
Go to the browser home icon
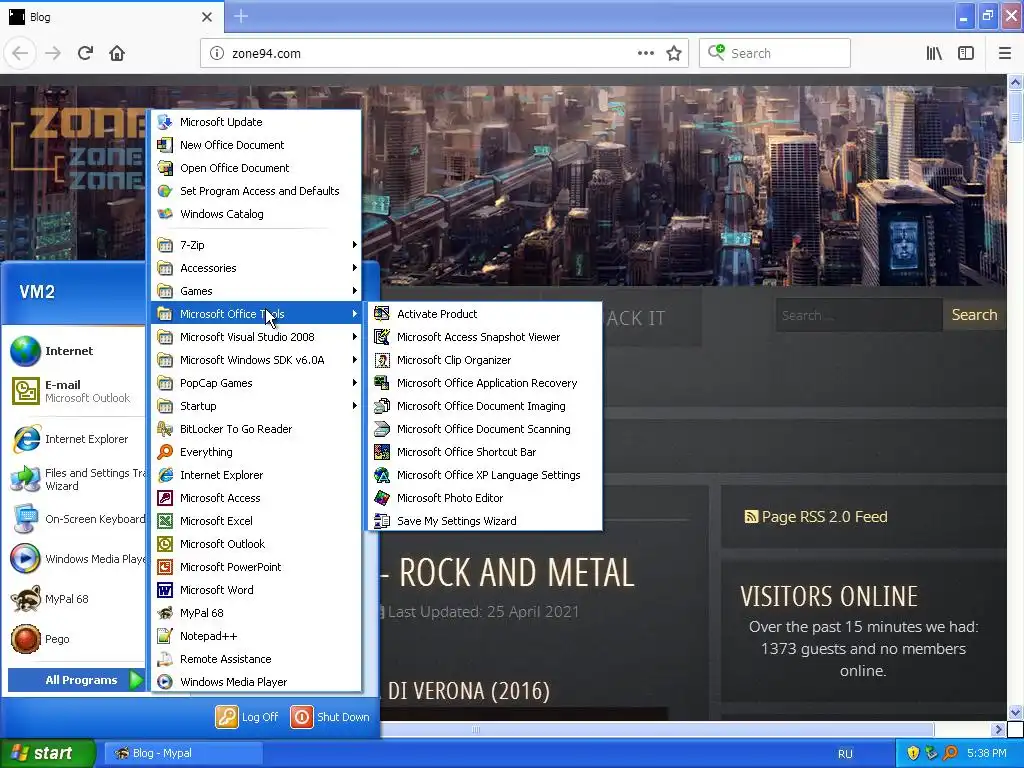[x=117, y=53]
